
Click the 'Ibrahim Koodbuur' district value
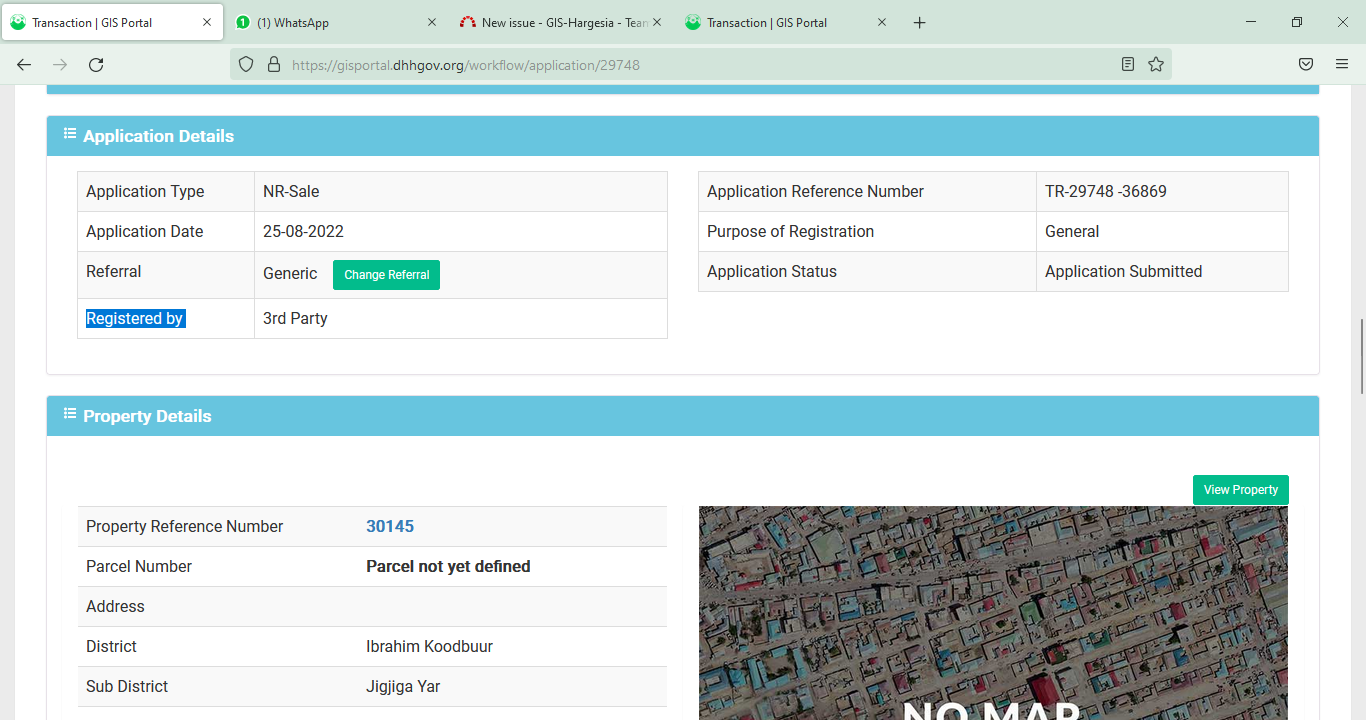coord(429,646)
